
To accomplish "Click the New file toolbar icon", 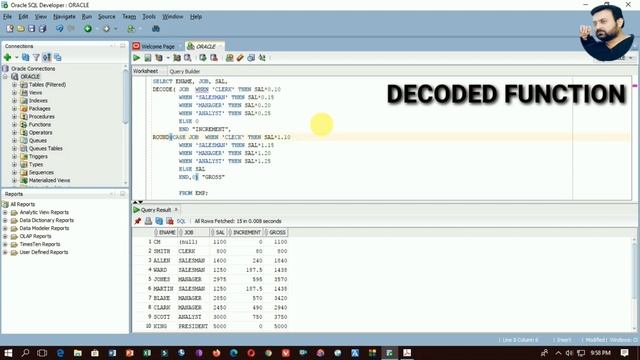I will point(10,29).
